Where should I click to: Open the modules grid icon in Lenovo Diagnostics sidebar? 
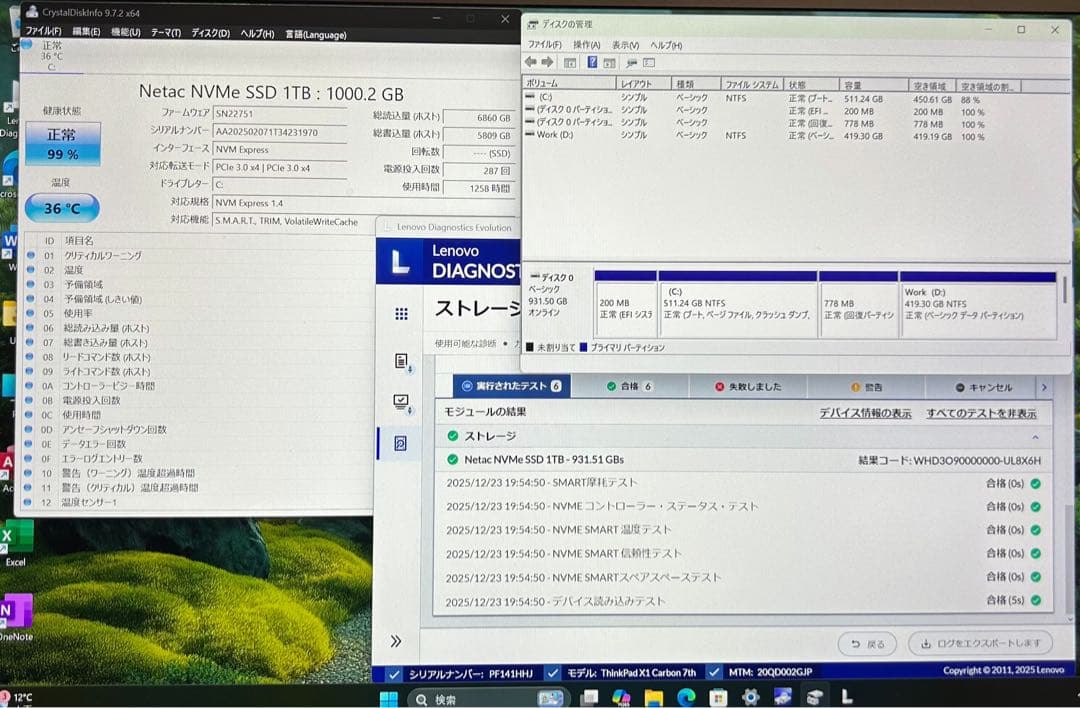398,313
